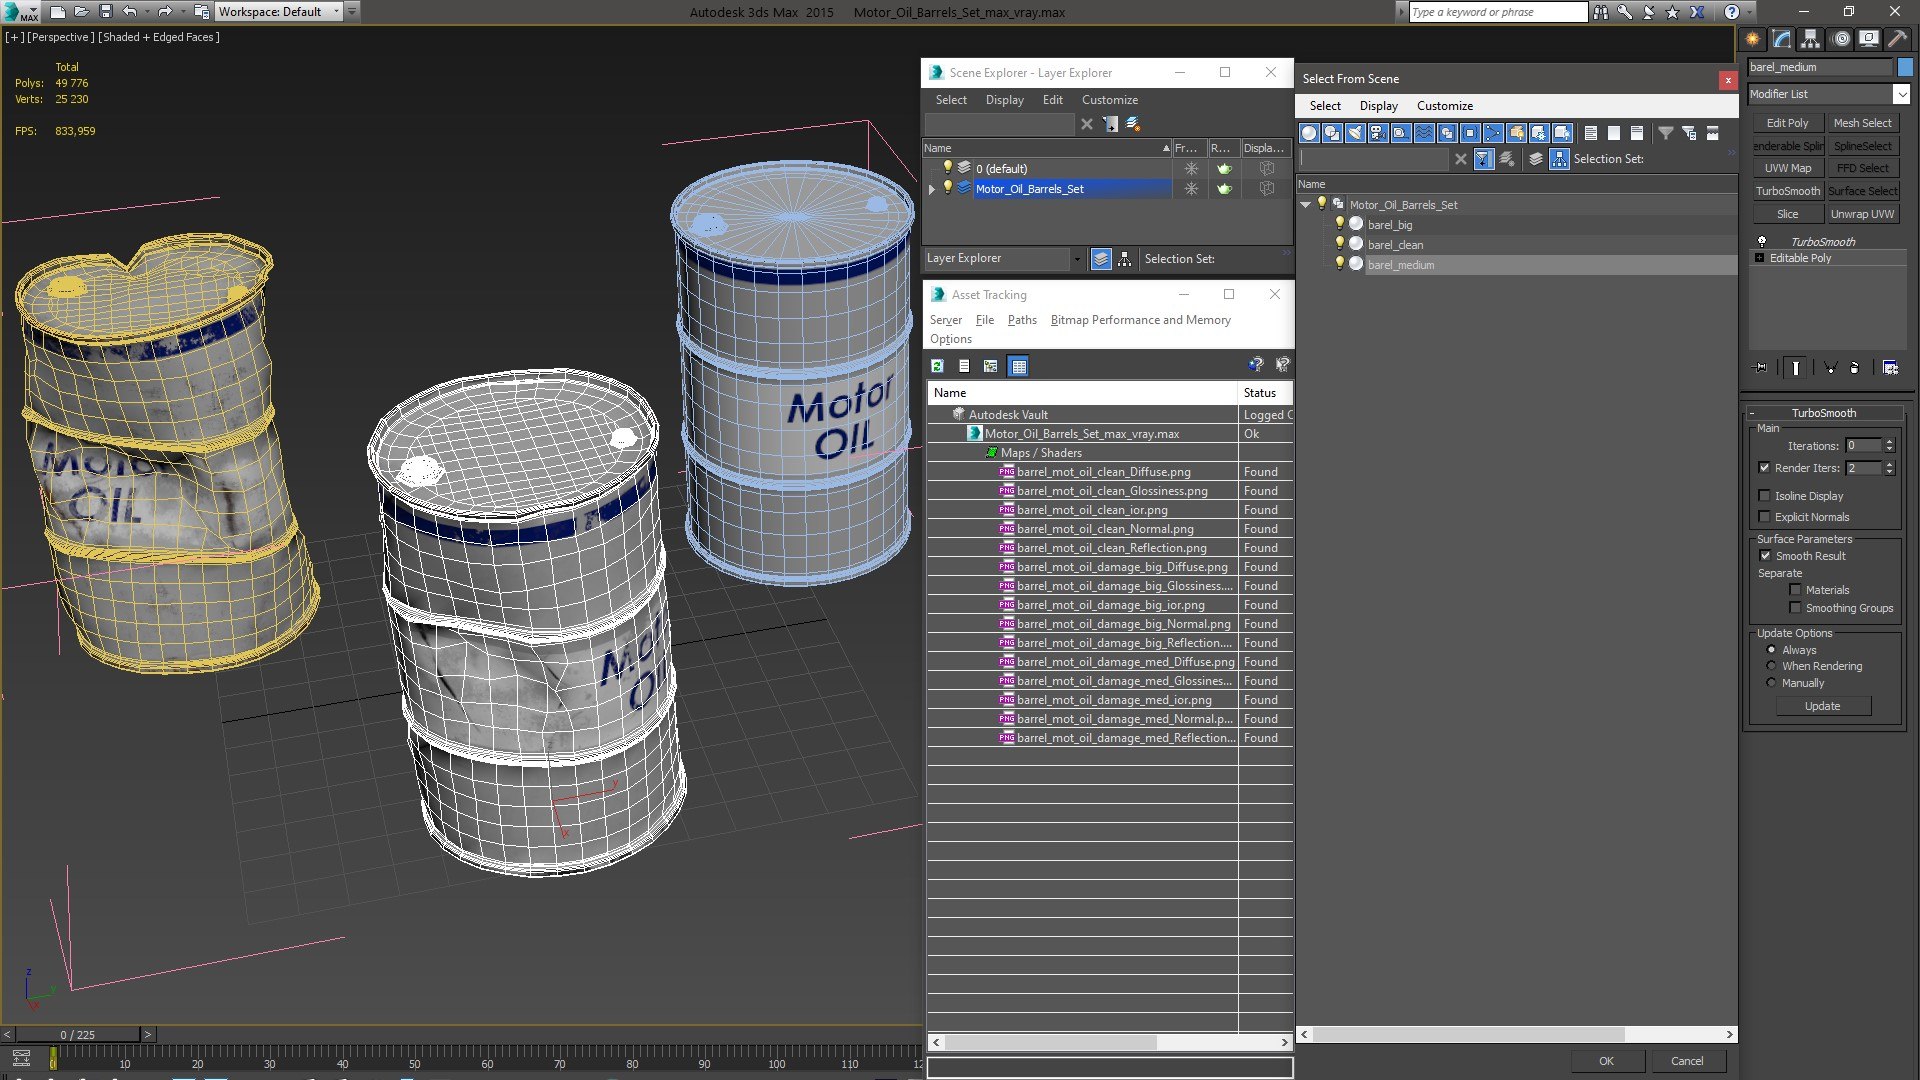1920x1080 pixels.
Task: Open the Undo history dropdown arrow
Action: pyautogui.click(x=146, y=12)
